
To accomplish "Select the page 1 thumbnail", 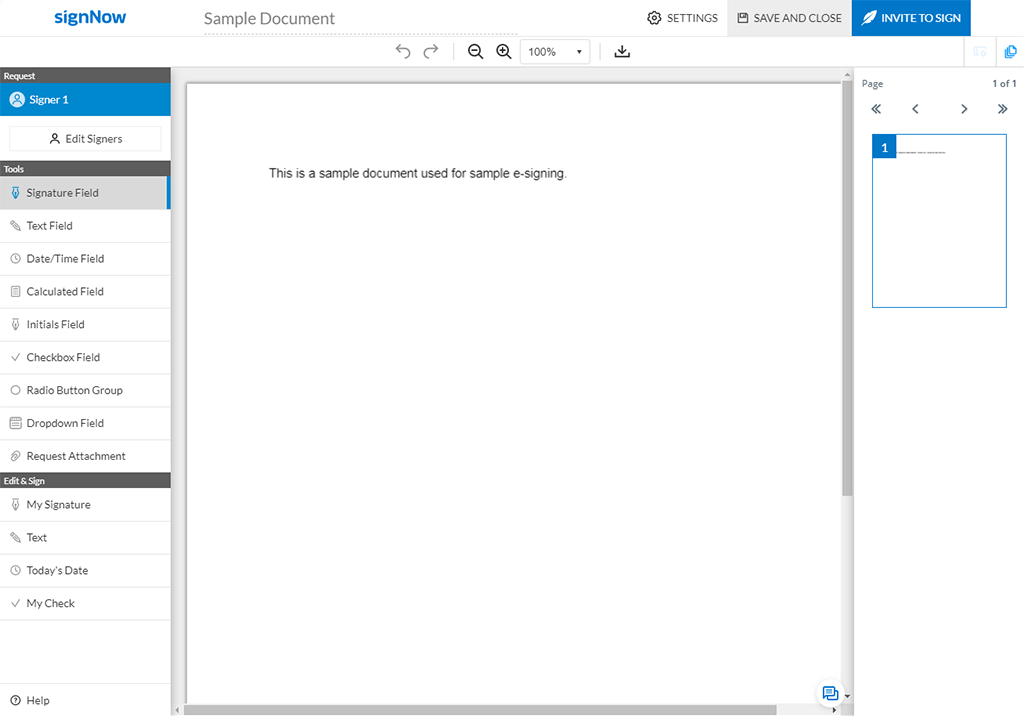I will click(x=939, y=220).
